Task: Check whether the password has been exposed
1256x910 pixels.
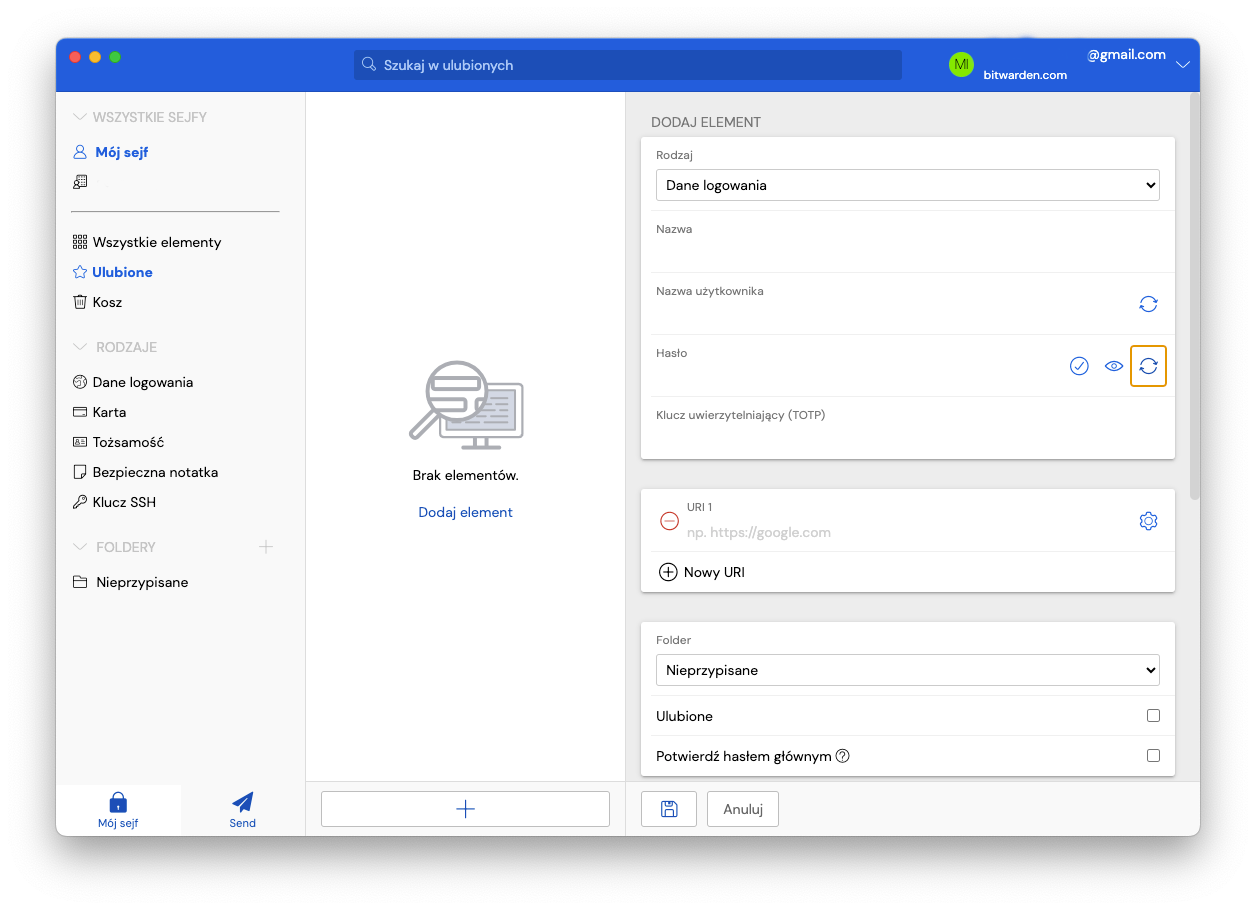Action: pyautogui.click(x=1079, y=366)
